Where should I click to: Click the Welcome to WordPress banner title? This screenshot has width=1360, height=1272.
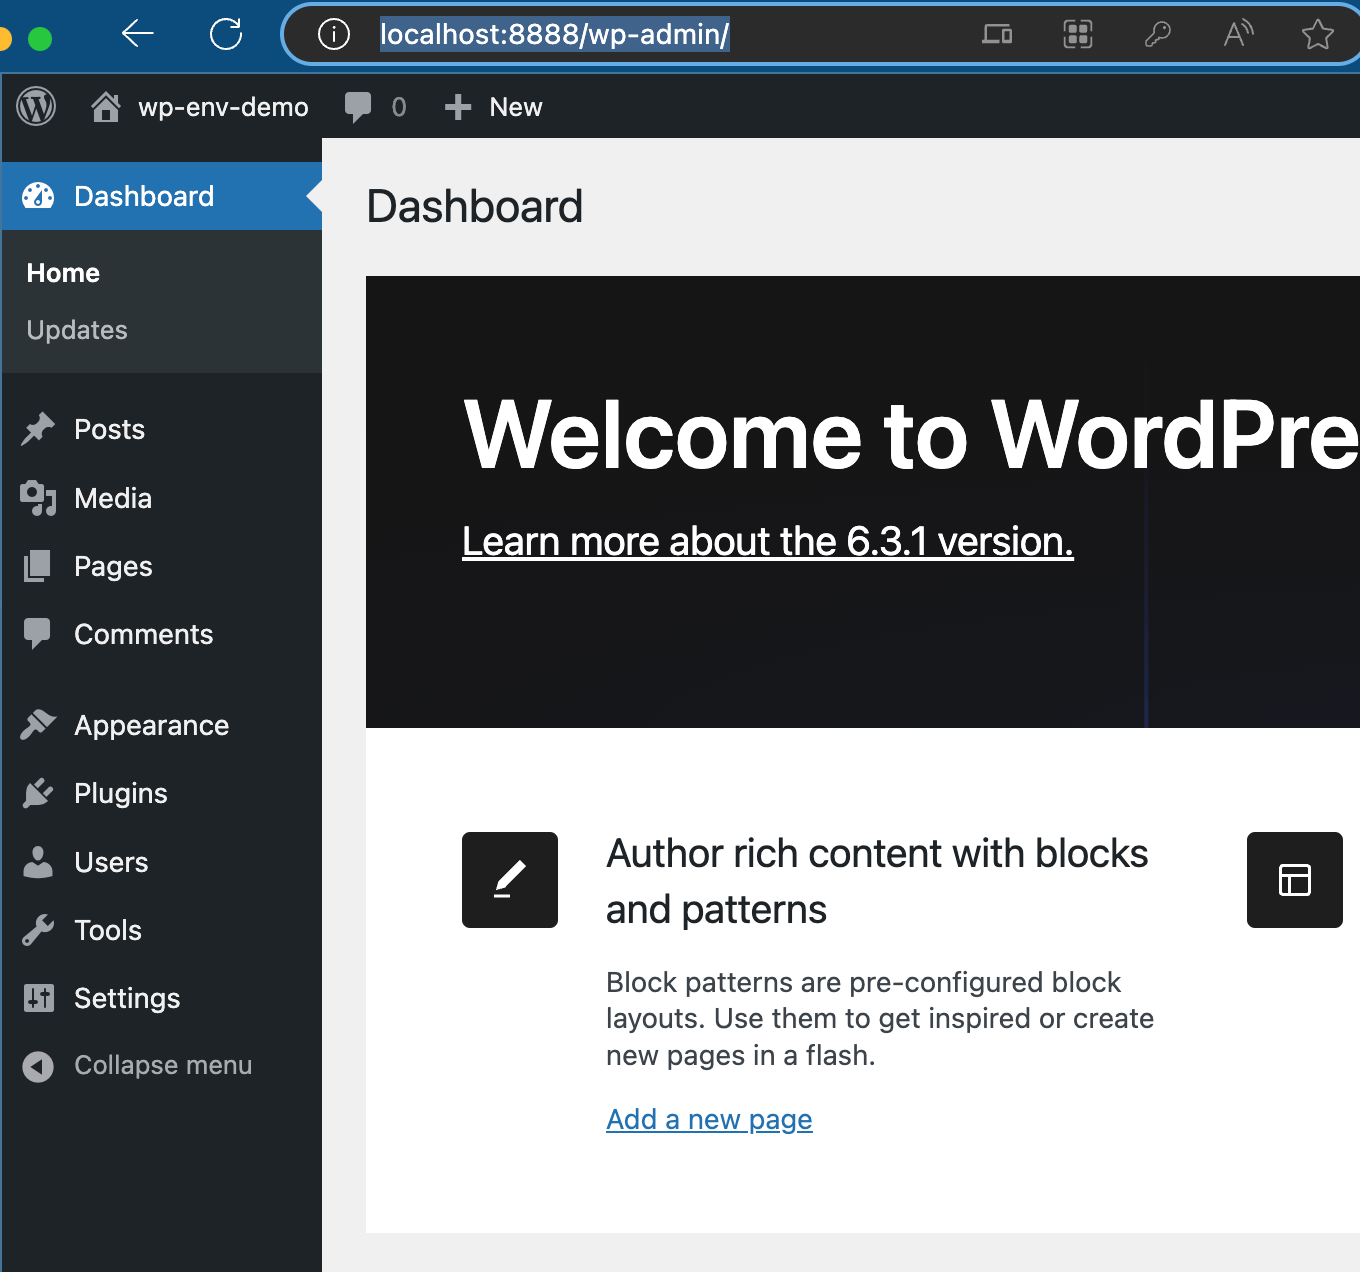pyautogui.click(x=911, y=435)
